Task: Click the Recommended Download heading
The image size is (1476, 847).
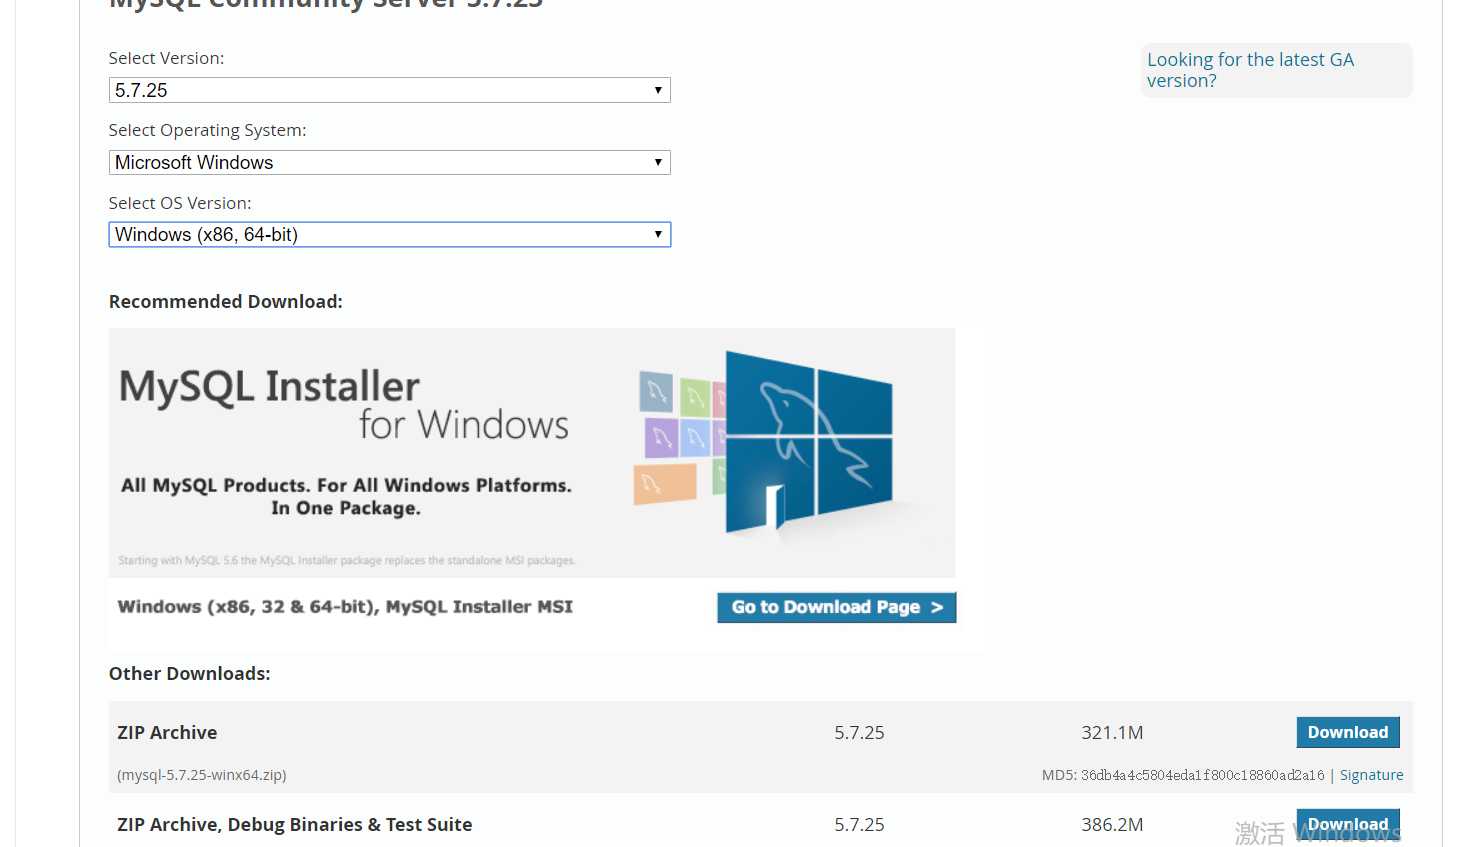Action: [x=226, y=301]
